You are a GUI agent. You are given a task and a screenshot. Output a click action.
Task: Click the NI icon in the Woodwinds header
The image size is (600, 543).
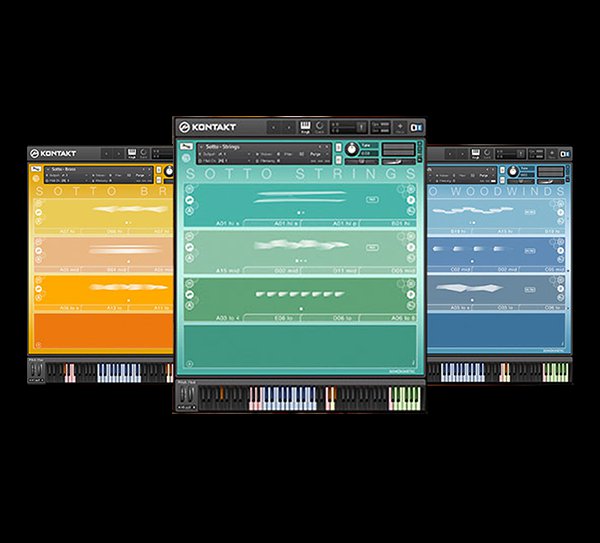click(x=565, y=154)
